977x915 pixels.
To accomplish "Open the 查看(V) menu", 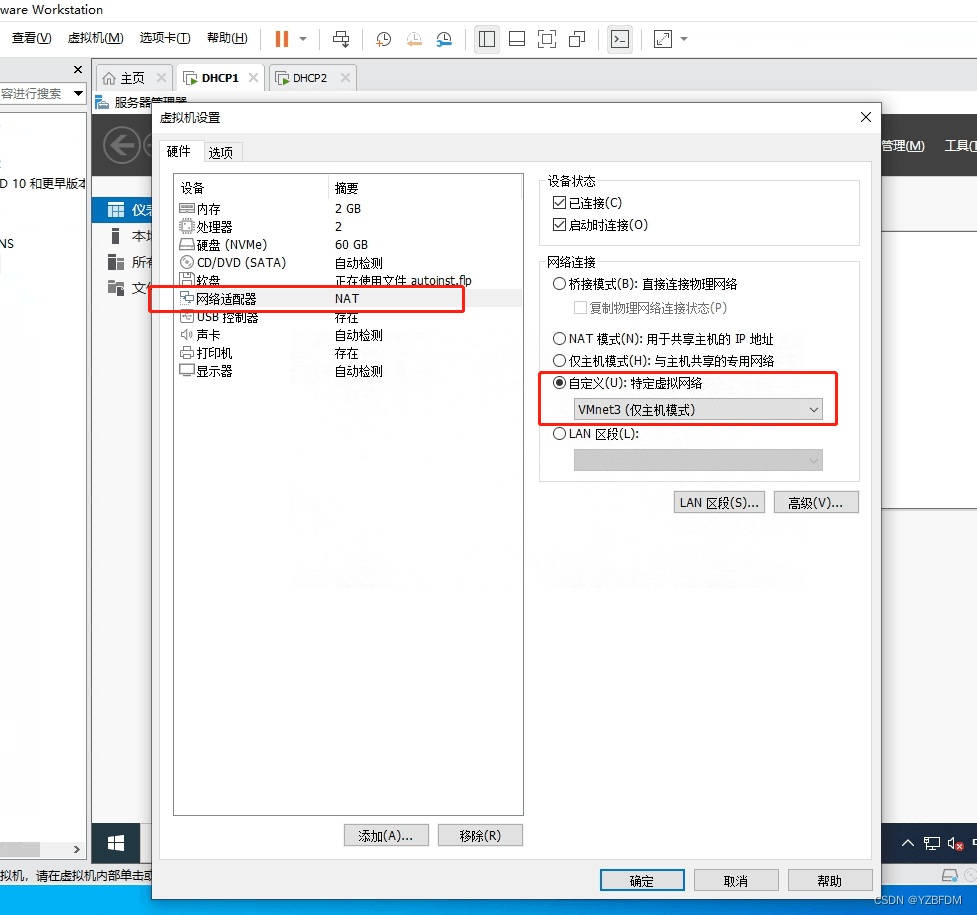I will pyautogui.click(x=31, y=38).
